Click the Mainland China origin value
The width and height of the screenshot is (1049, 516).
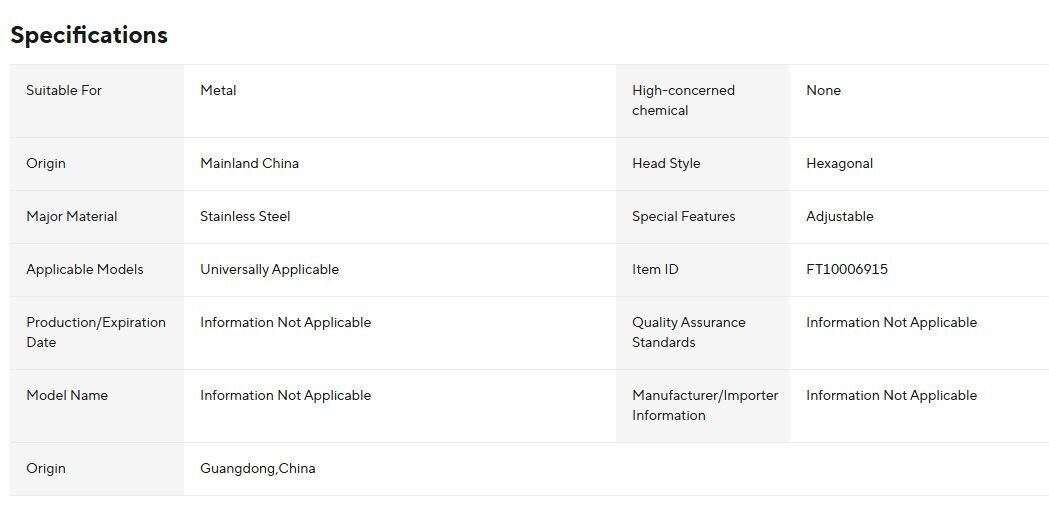[249, 163]
